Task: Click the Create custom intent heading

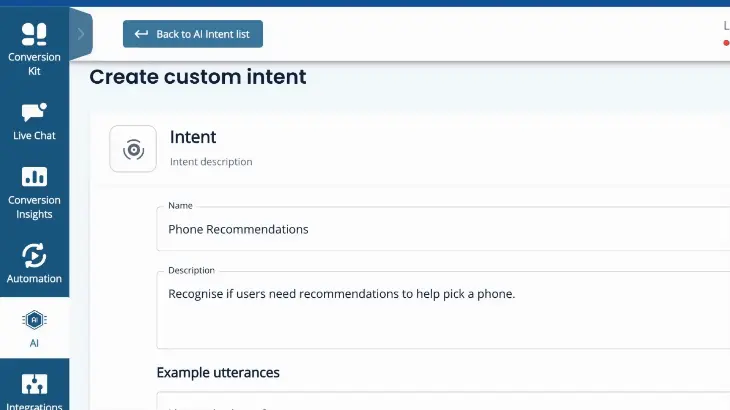Action: [198, 77]
